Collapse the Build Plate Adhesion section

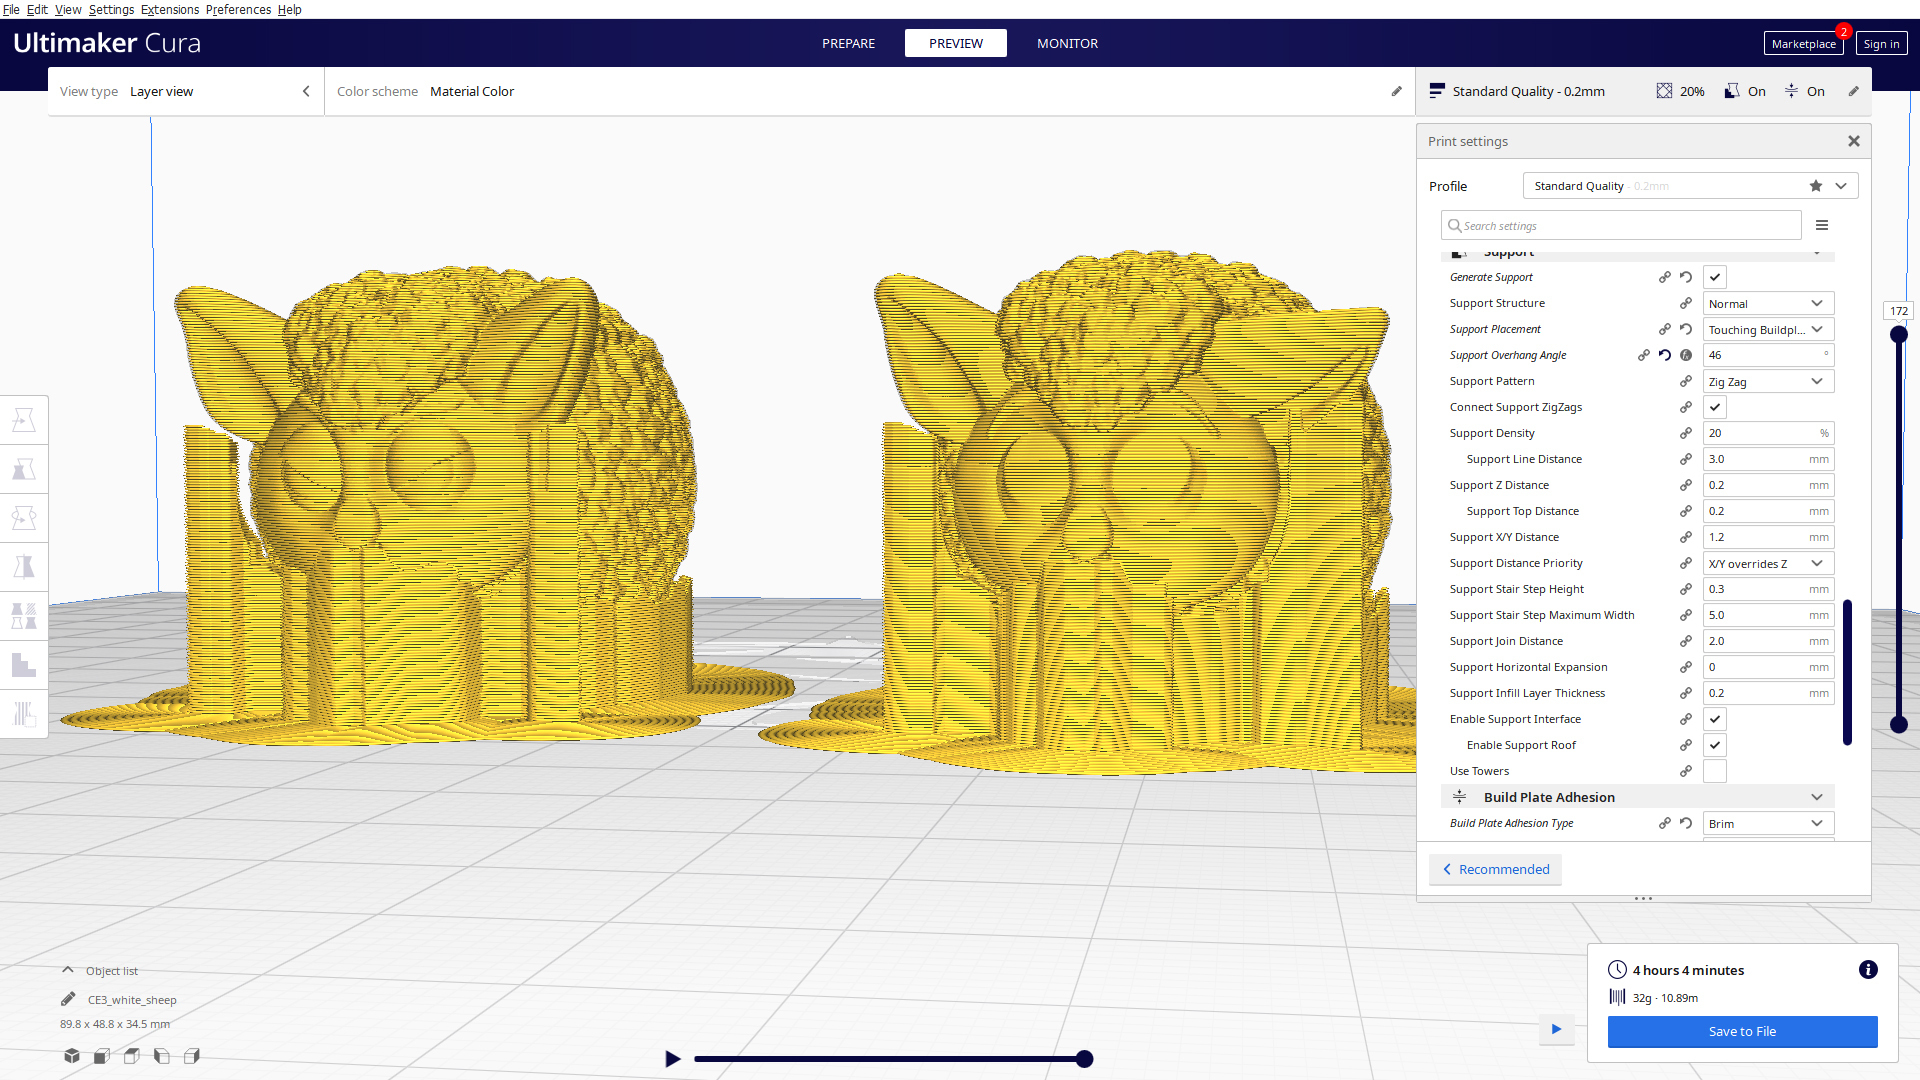tap(1817, 797)
